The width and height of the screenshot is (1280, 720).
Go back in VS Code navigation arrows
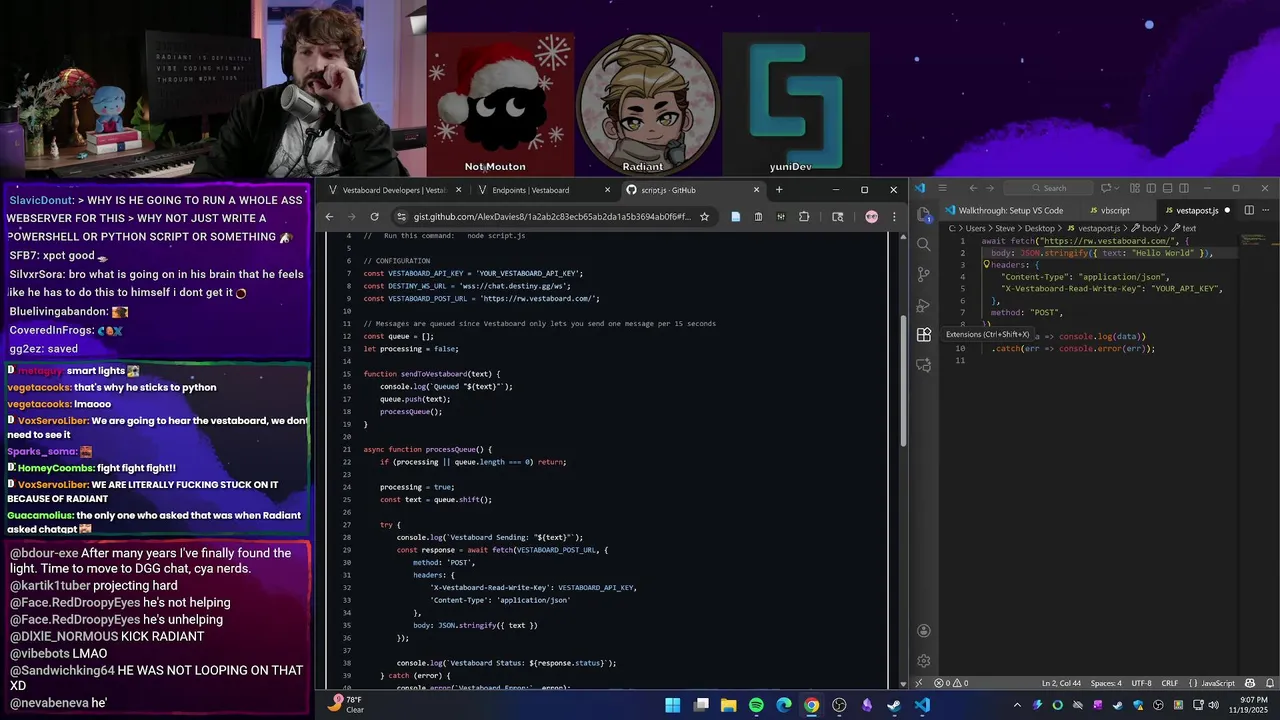click(x=973, y=188)
